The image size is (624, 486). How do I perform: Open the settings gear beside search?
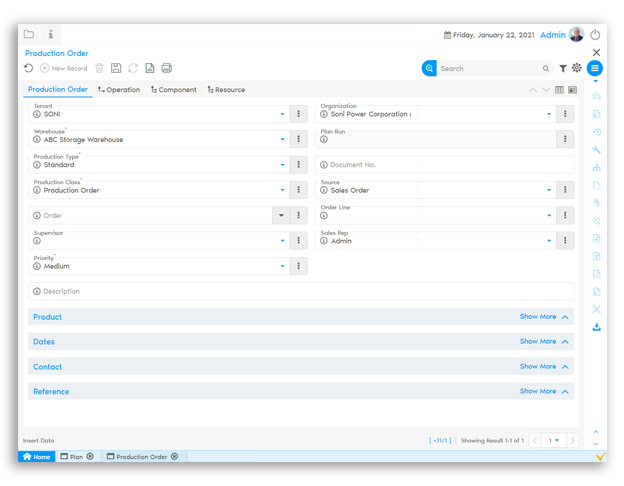577,69
